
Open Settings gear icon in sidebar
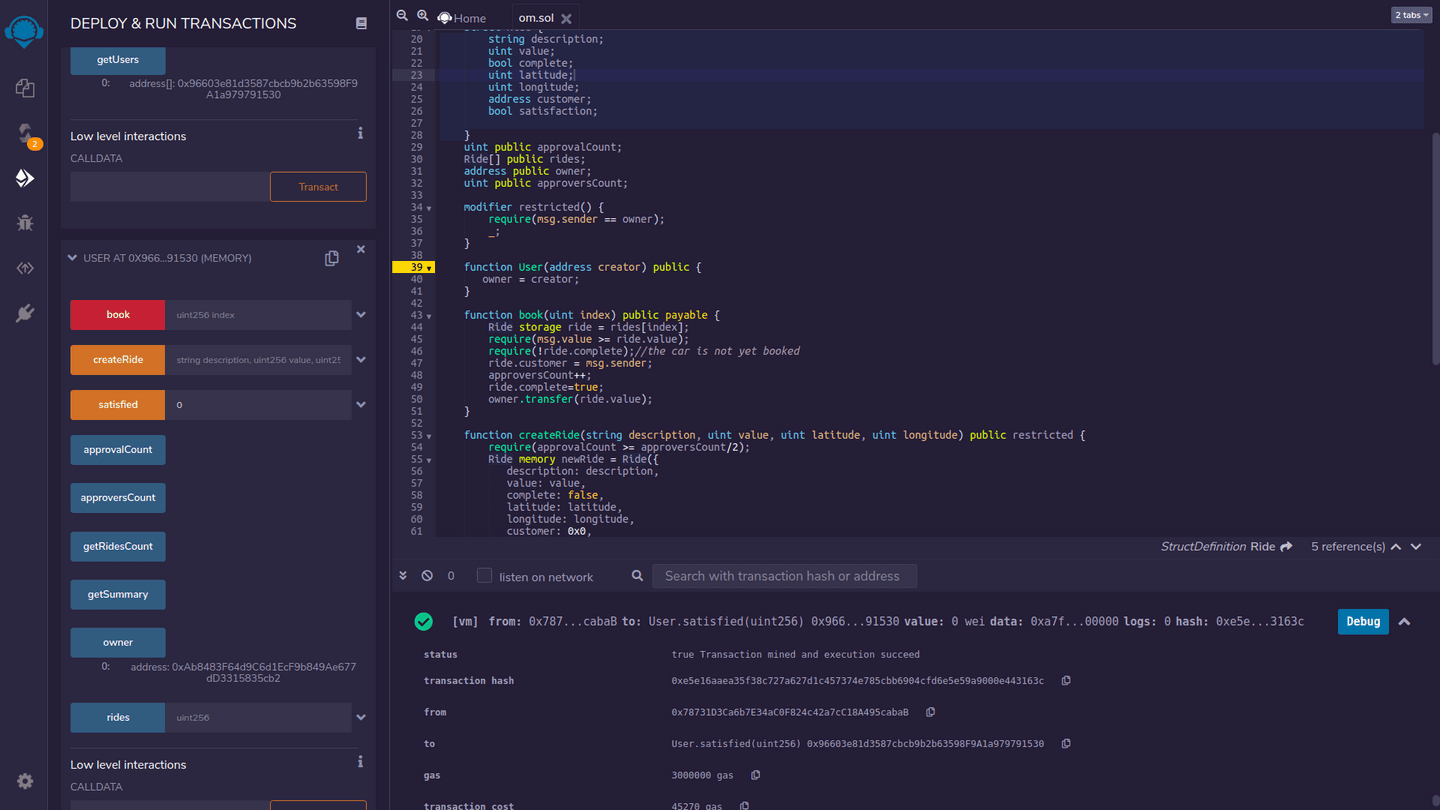(25, 781)
